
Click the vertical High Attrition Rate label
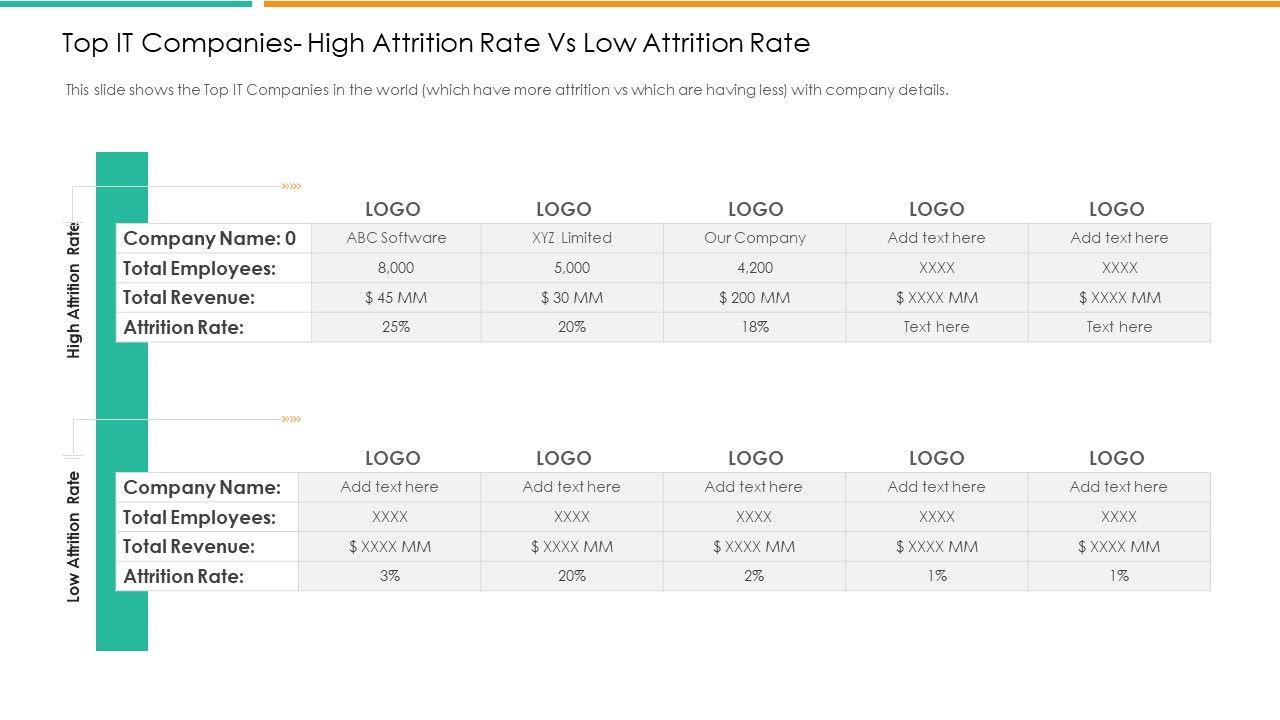74,290
